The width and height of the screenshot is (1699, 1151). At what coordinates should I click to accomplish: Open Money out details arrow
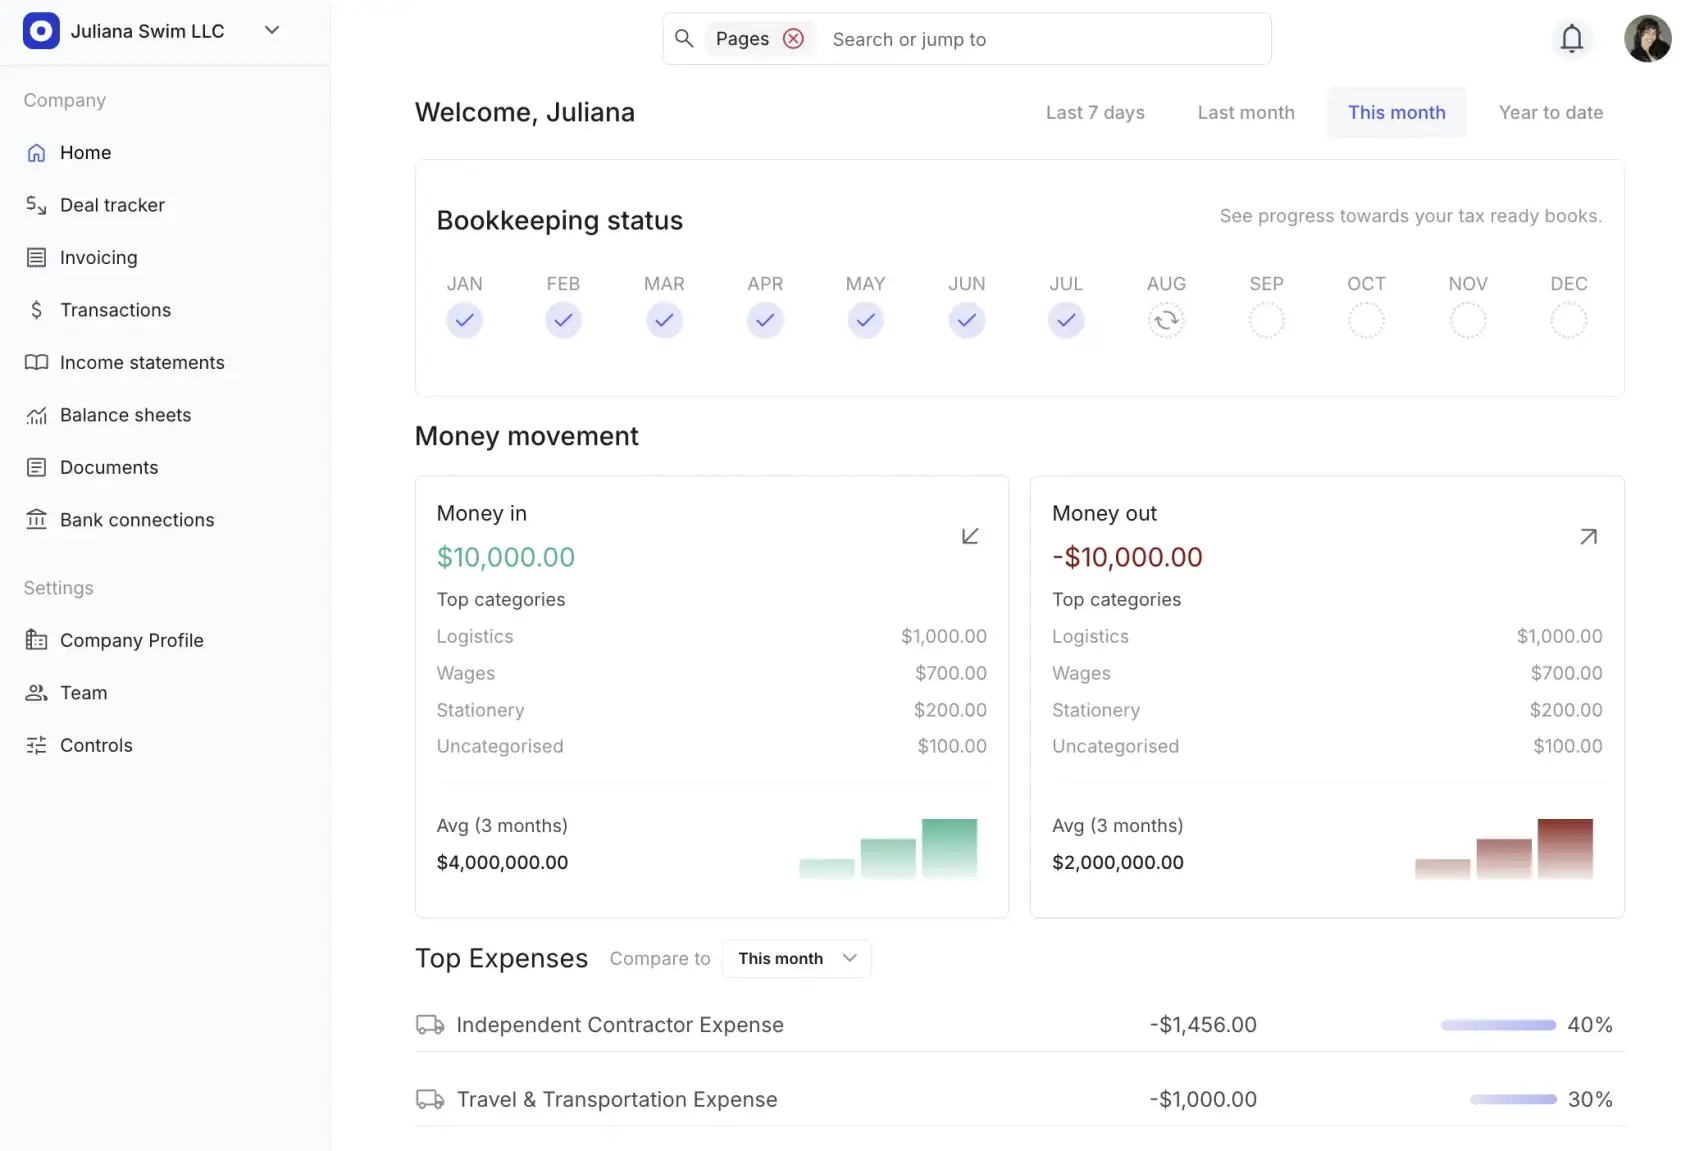1588,536
